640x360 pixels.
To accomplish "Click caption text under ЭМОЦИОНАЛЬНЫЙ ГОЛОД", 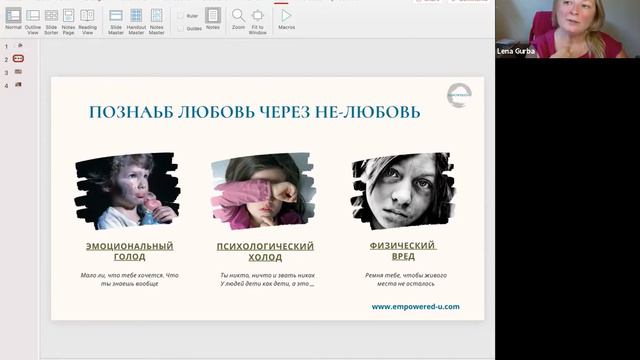I will pyautogui.click(x=130, y=280).
